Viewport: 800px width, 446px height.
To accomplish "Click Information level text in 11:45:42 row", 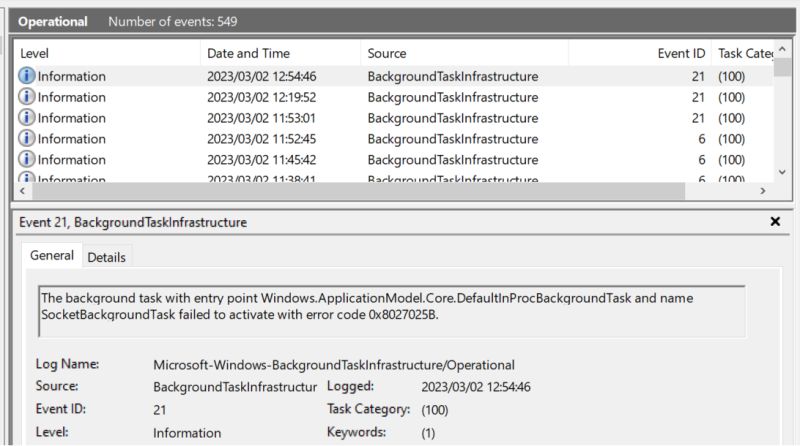I will pyautogui.click(x=71, y=160).
